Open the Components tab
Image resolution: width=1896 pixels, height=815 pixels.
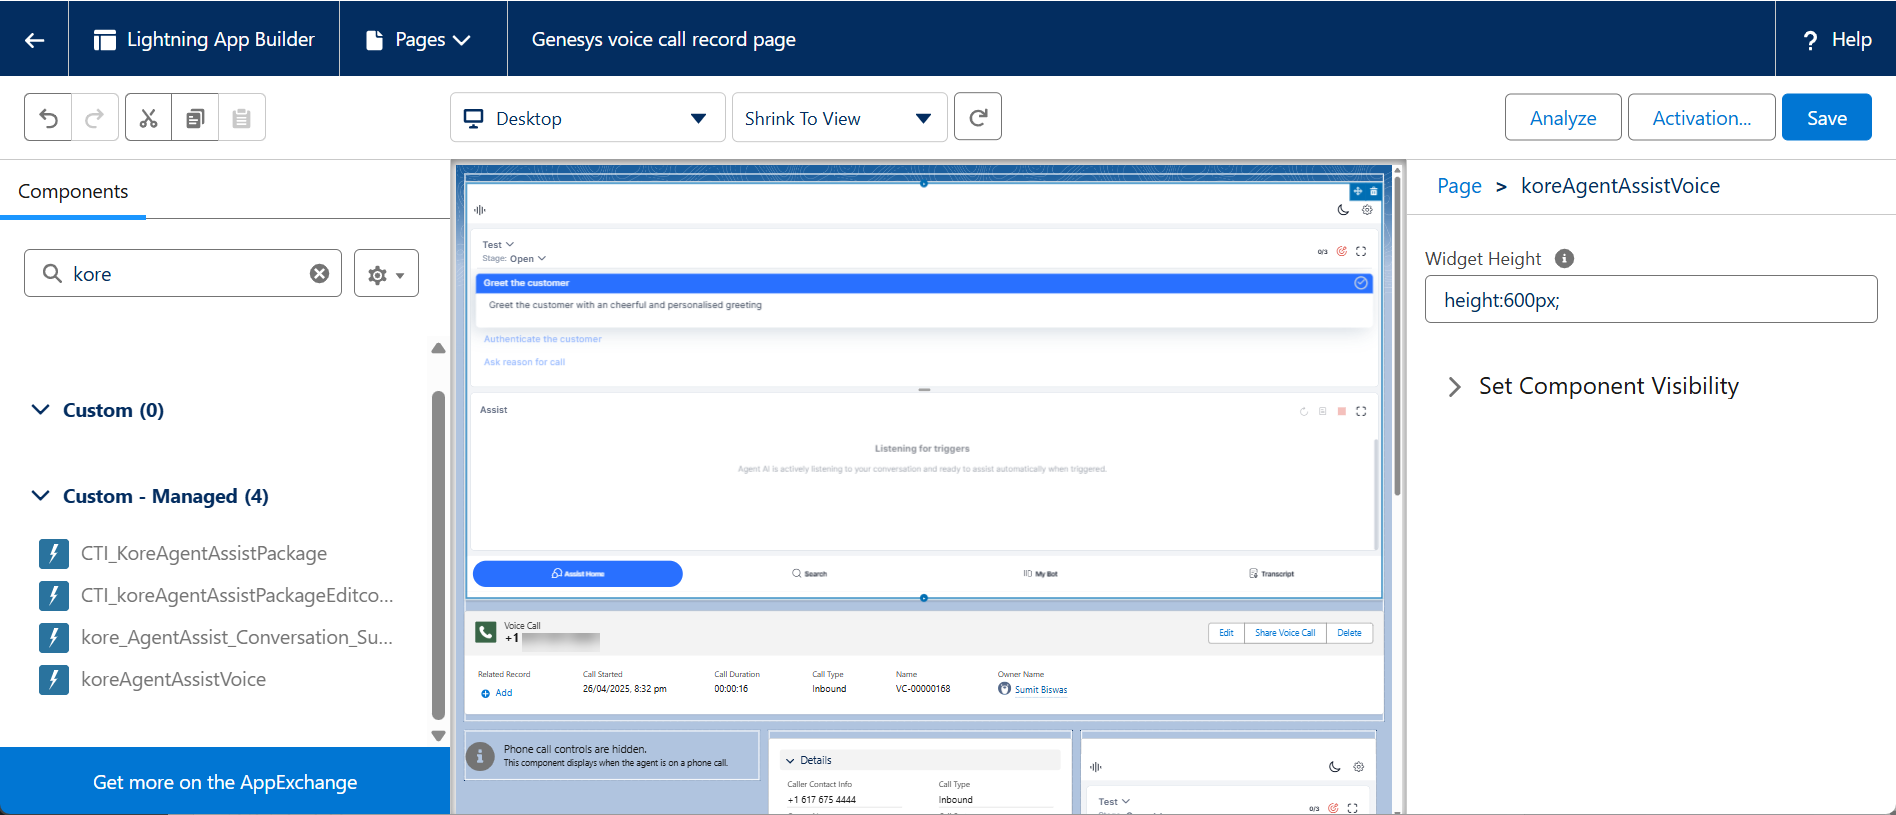(x=73, y=191)
